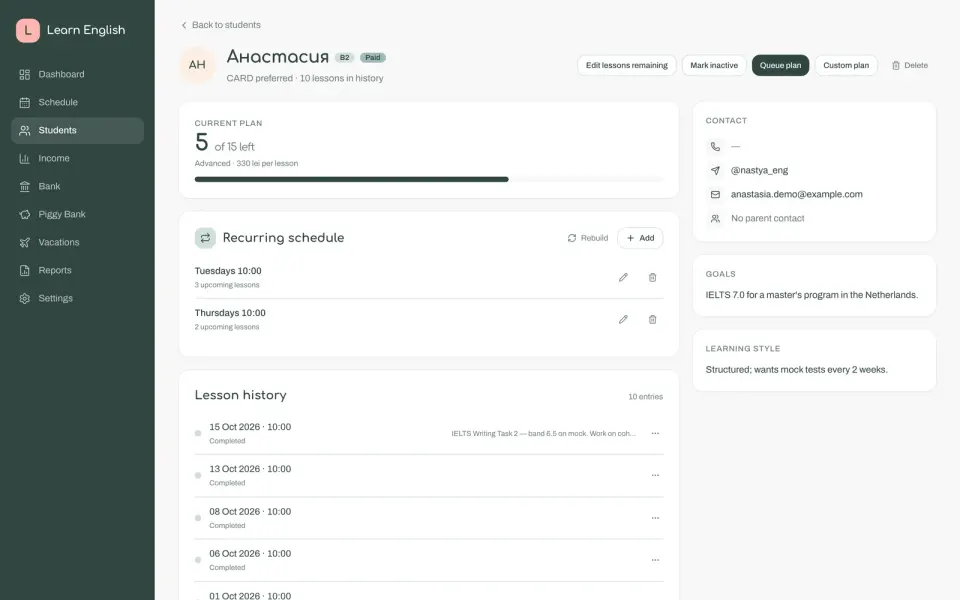Click the anastasia.demo@example.com email address
This screenshot has width=960, height=600.
click(797, 195)
